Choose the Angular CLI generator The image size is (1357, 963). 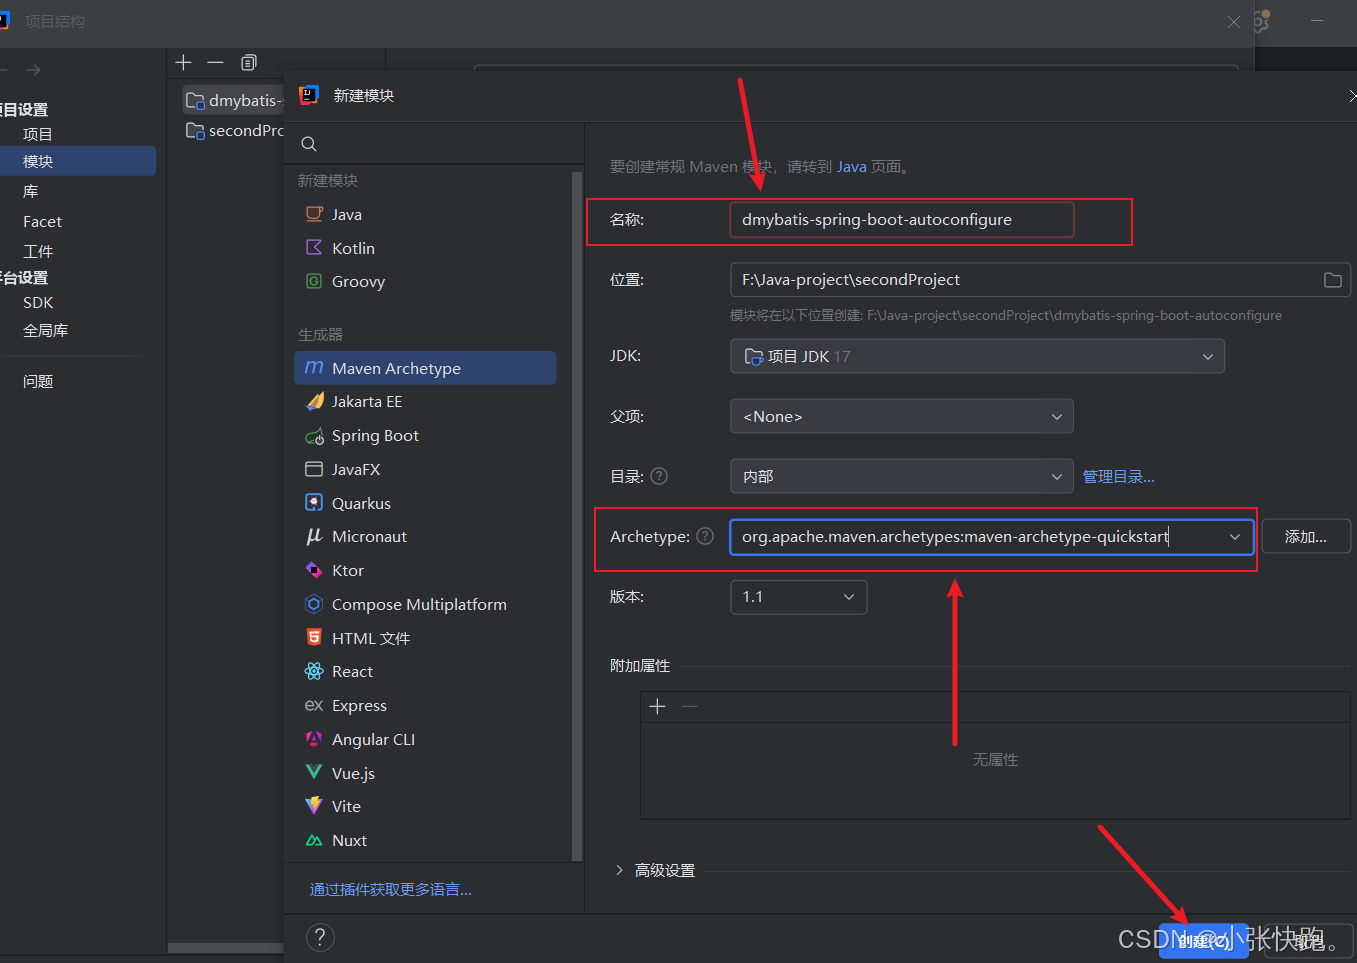point(425,739)
